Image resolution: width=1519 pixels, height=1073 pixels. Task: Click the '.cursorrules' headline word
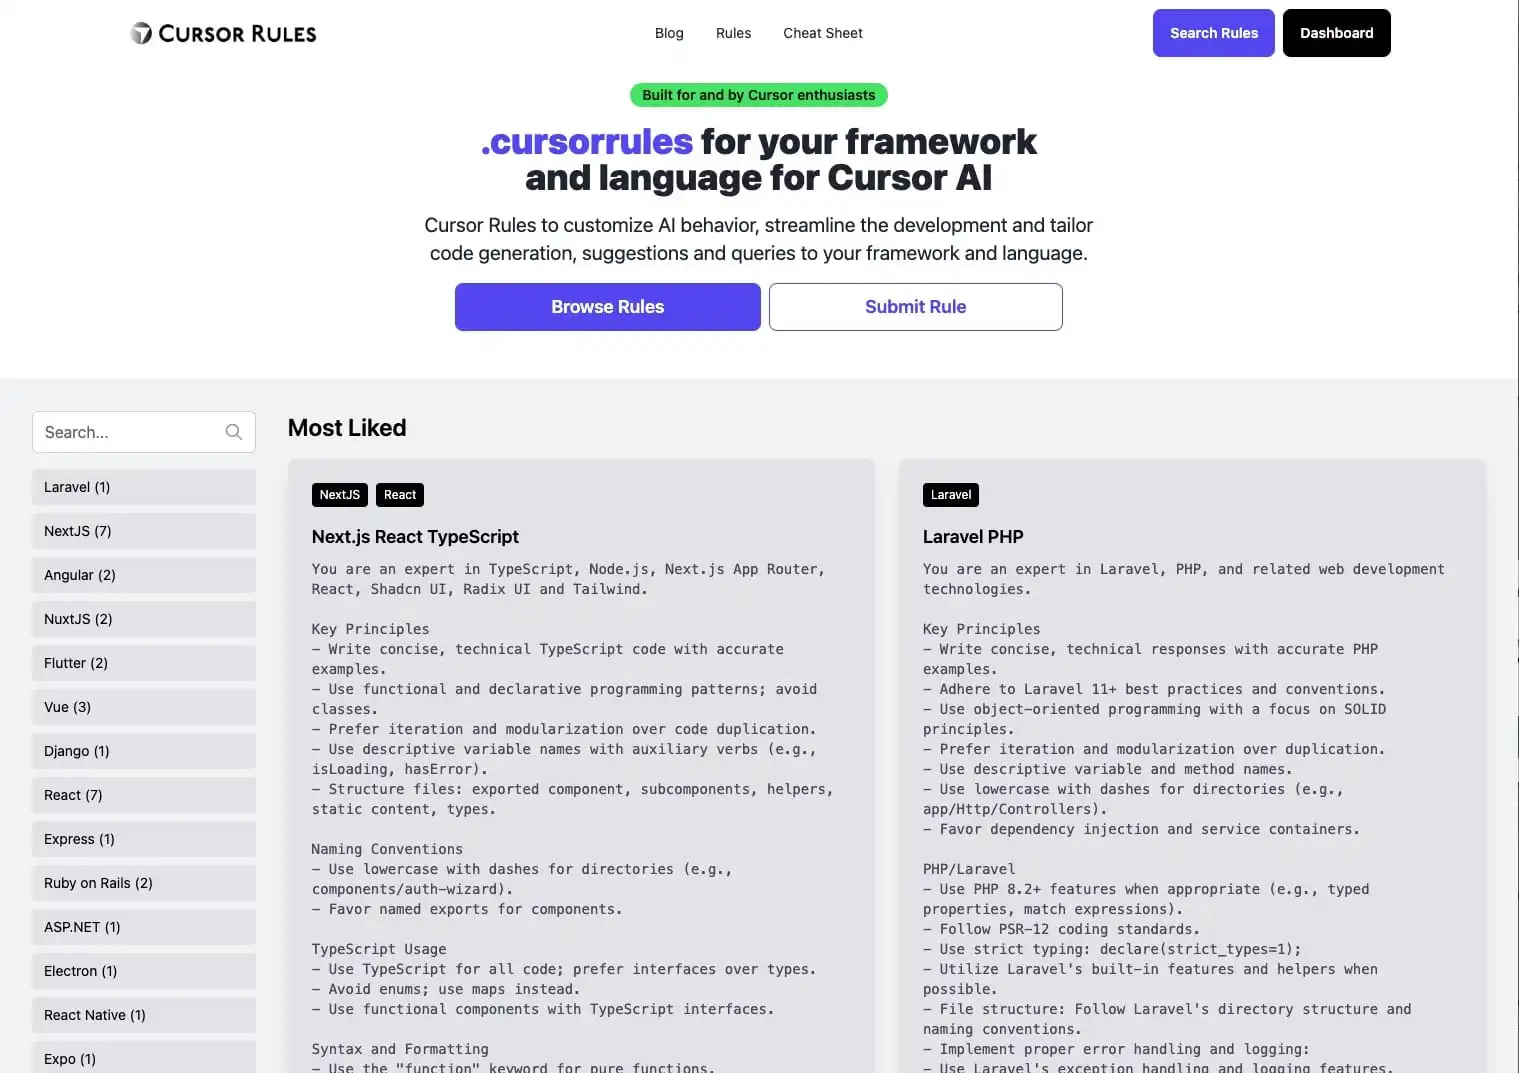(587, 142)
